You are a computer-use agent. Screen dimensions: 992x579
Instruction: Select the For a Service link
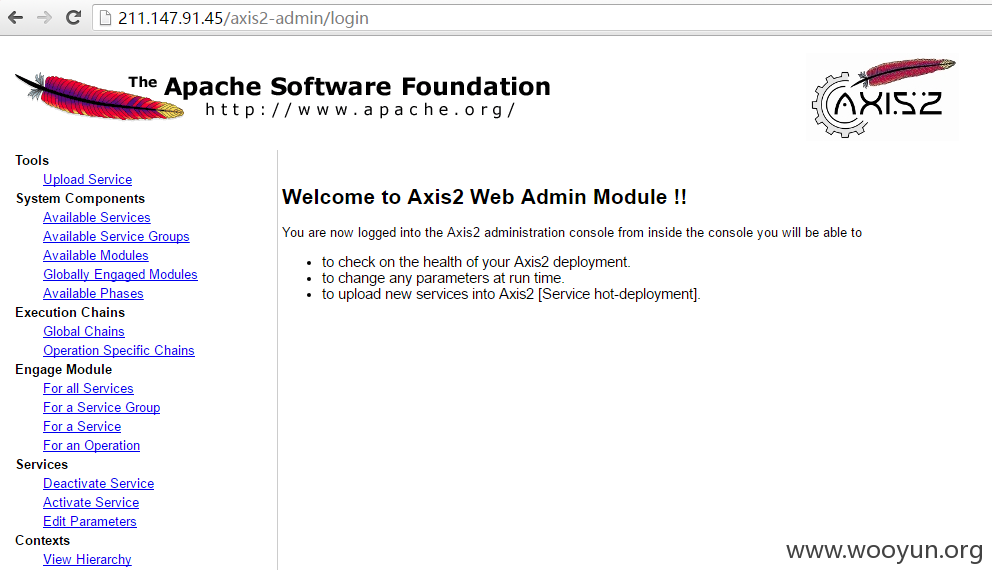point(82,426)
